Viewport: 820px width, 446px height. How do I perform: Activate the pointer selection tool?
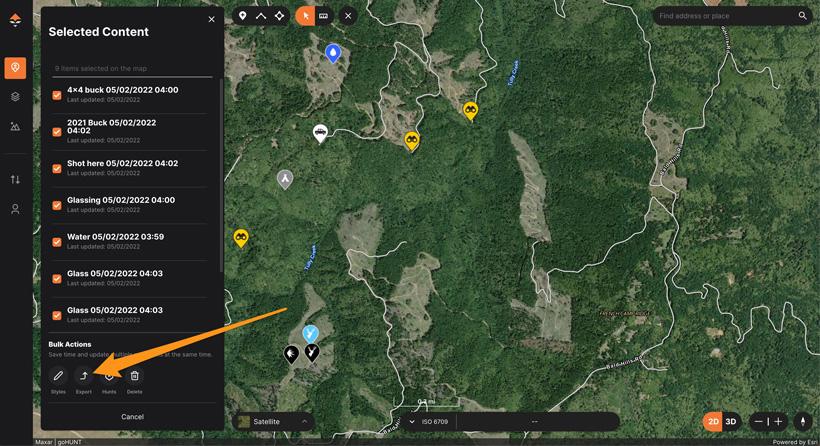point(305,16)
